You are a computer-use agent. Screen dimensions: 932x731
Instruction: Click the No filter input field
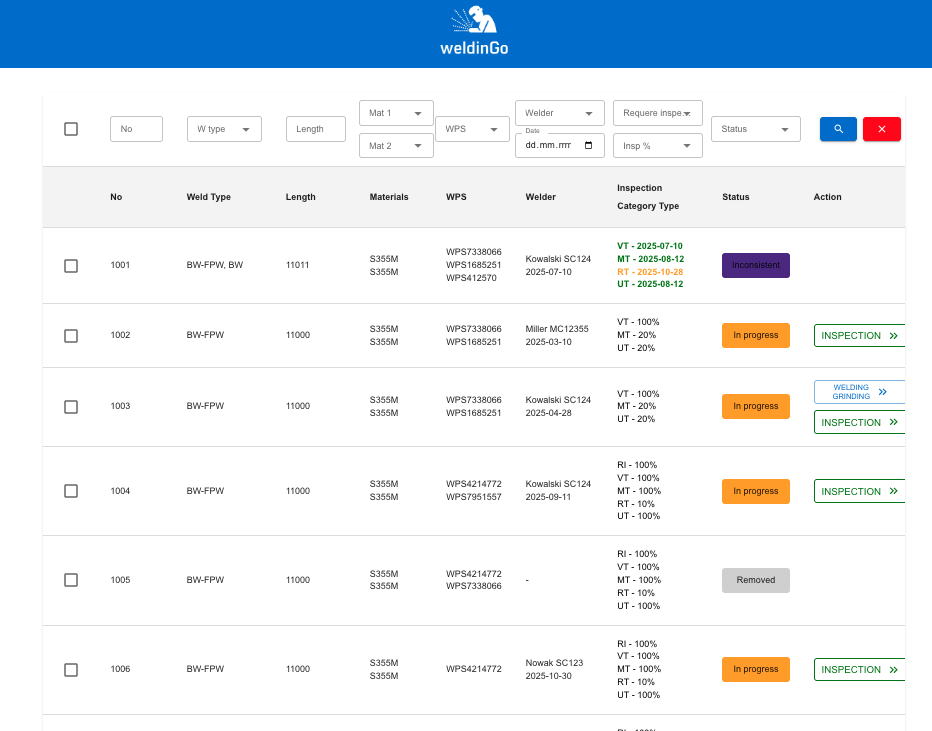(136, 129)
